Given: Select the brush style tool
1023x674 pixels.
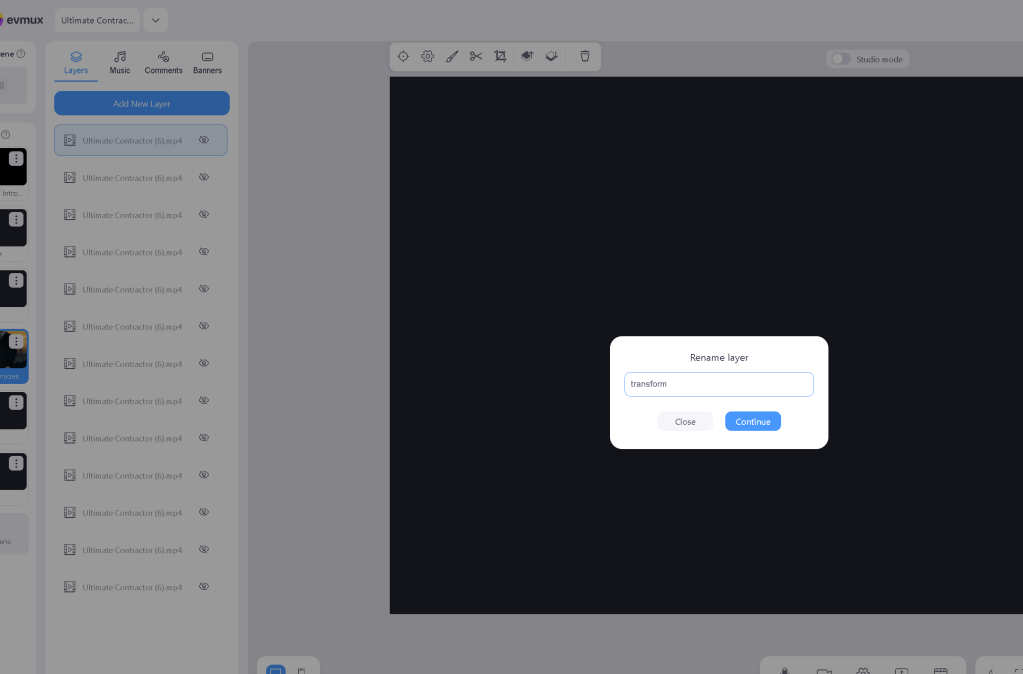Looking at the screenshot, I should click(451, 56).
